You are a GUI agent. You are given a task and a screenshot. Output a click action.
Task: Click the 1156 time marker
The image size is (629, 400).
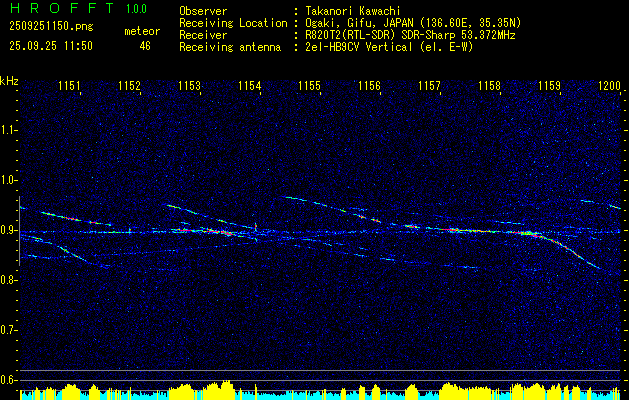click(369, 85)
